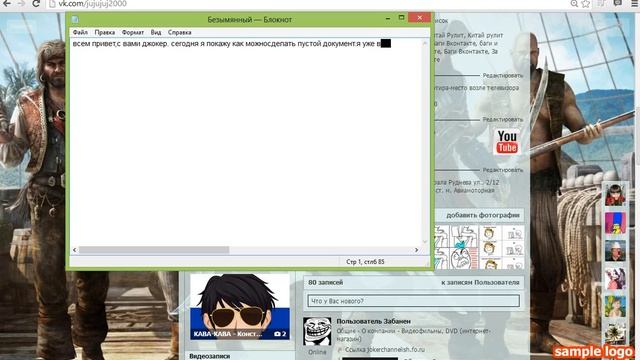Open friend thumbnail of man in white hat
Screen dimensions: 640x360
click(615, 250)
